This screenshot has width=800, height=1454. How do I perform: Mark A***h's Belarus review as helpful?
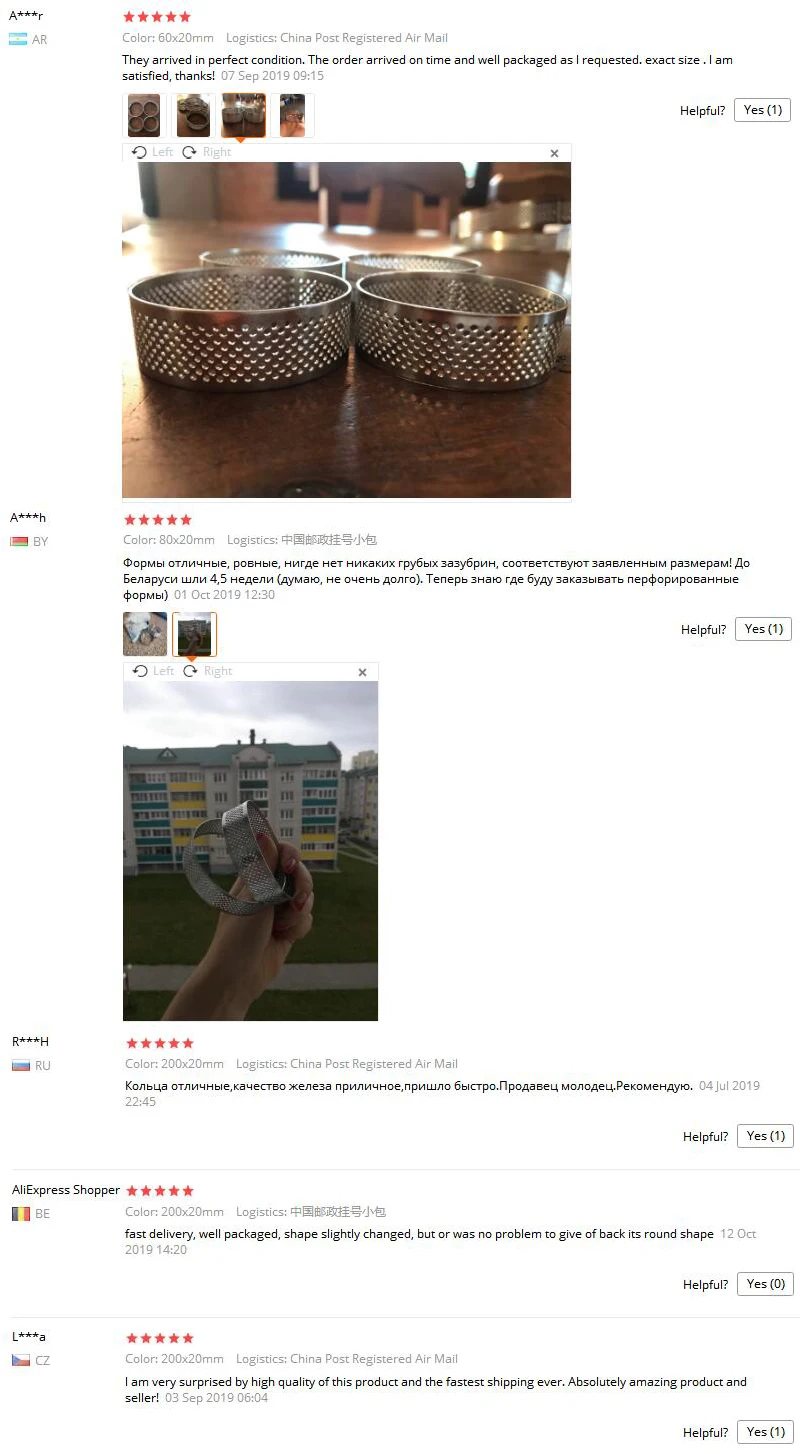(764, 629)
